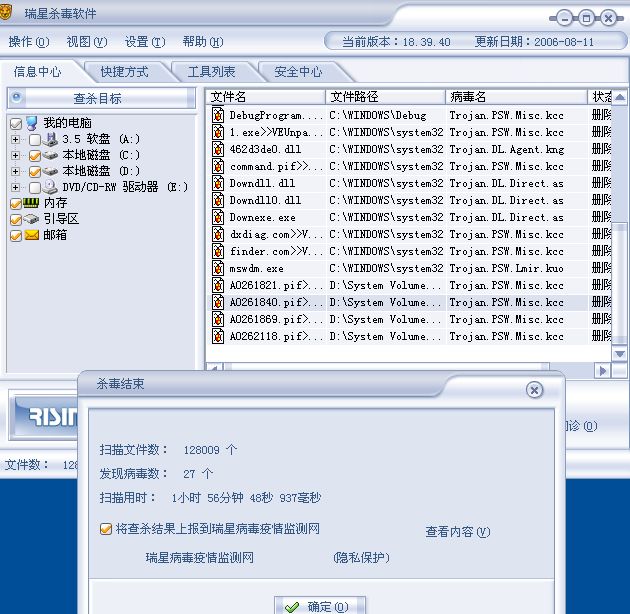The width and height of the screenshot is (630, 614).
Task: Toggle the 引导区 scan checkbox
Action: coord(16,219)
